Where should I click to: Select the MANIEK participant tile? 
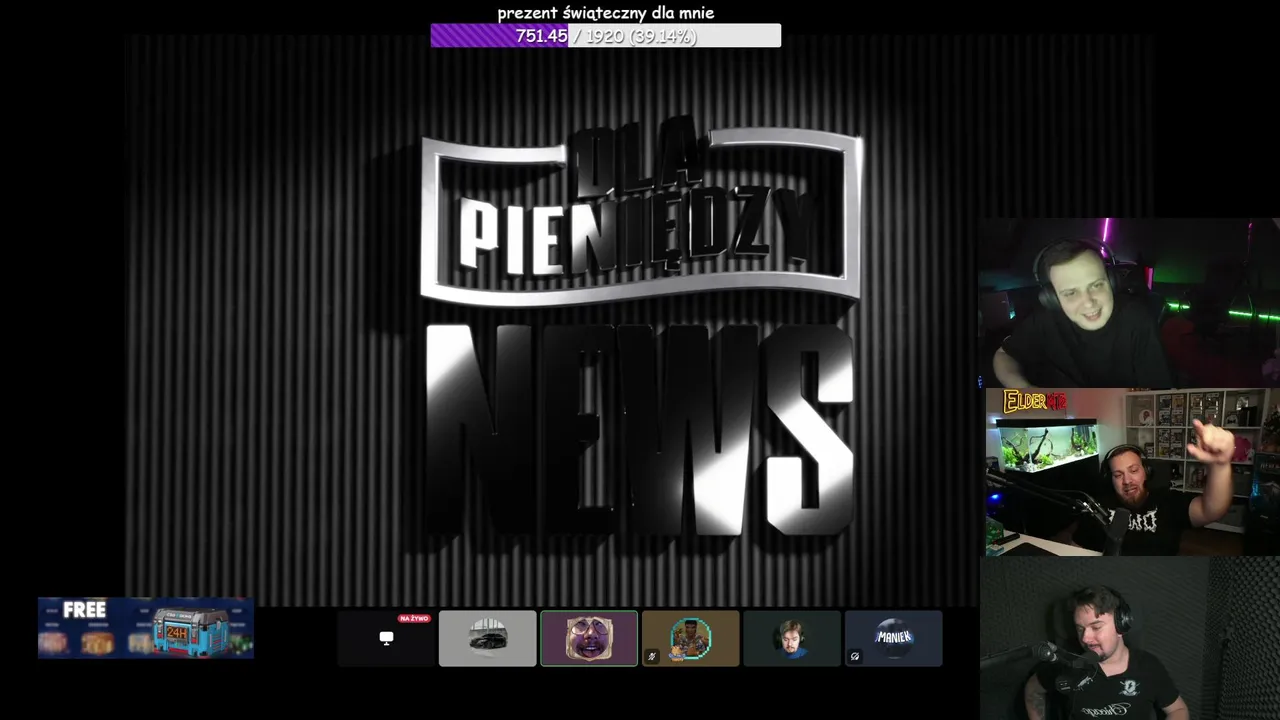tap(894, 638)
